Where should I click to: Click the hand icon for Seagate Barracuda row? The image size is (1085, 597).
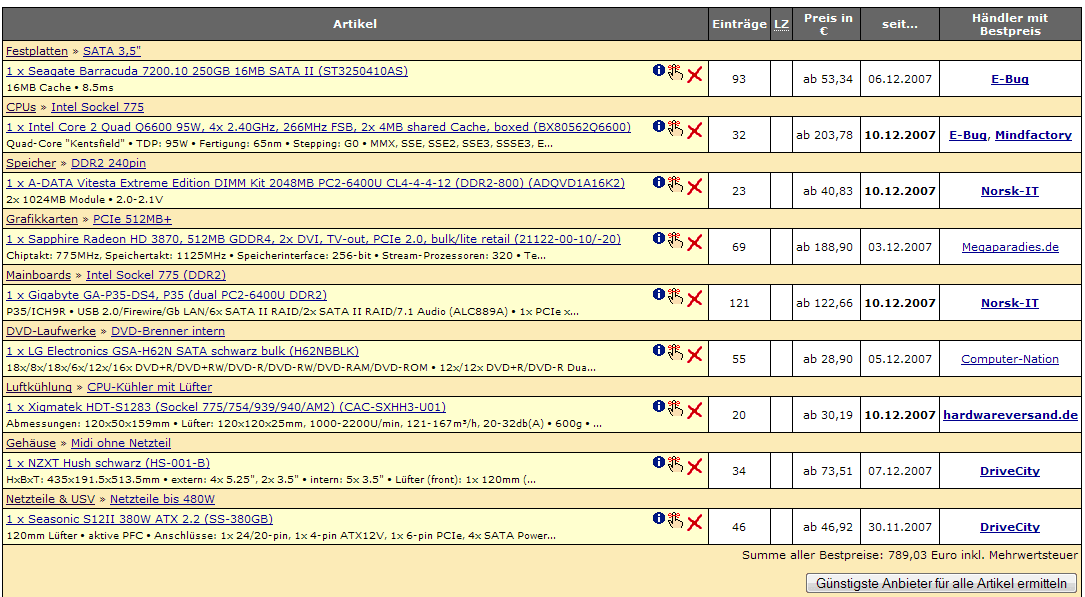point(675,72)
